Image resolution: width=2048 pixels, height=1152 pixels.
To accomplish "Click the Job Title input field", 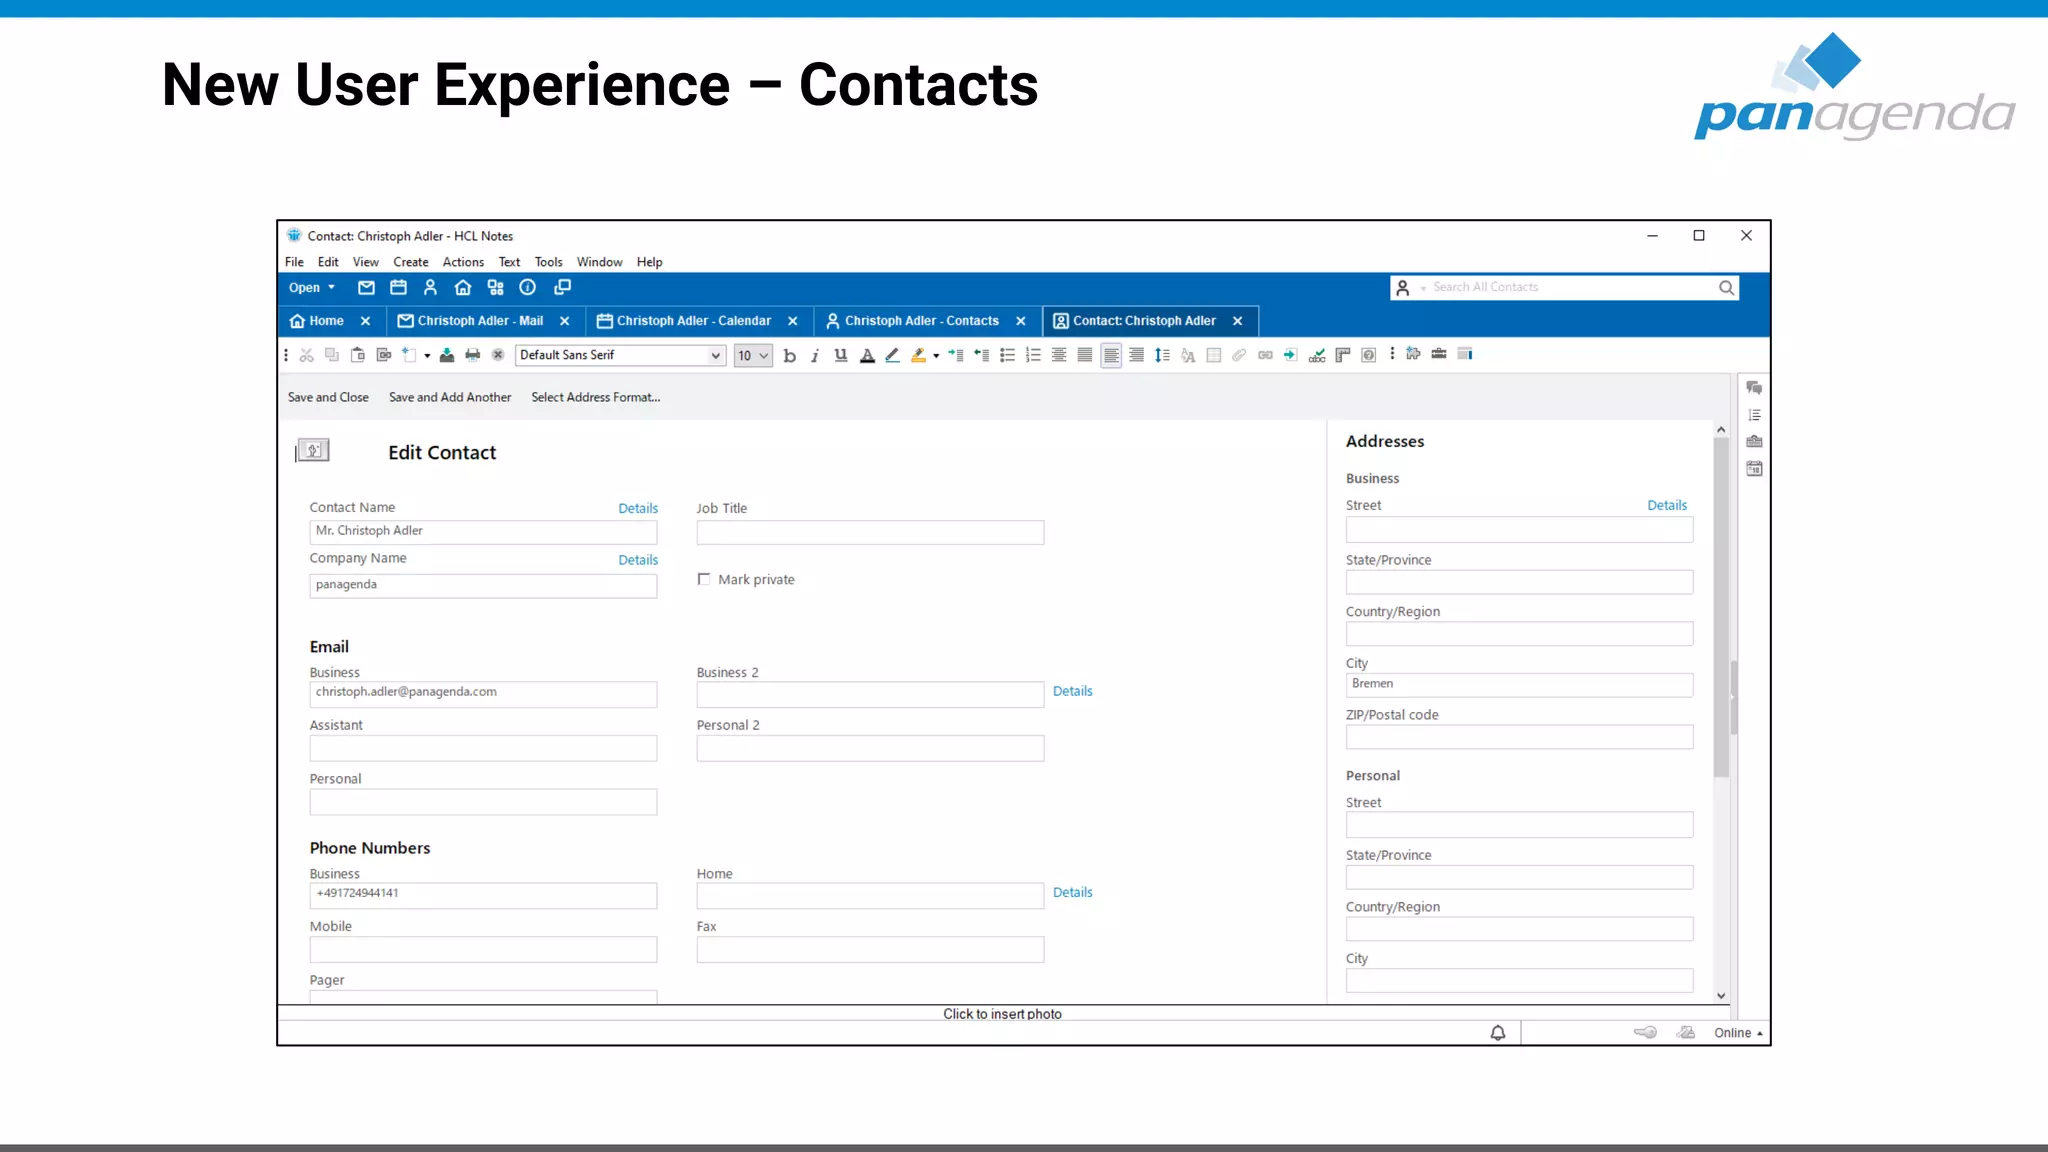I will click(x=870, y=532).
